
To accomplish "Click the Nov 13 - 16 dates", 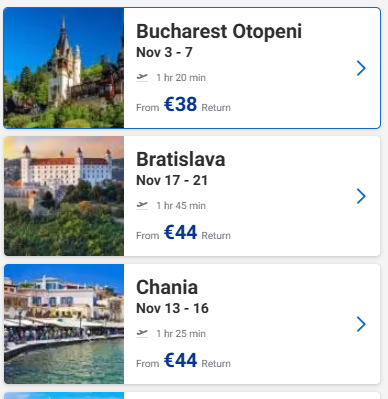I will tap(172, 308).
